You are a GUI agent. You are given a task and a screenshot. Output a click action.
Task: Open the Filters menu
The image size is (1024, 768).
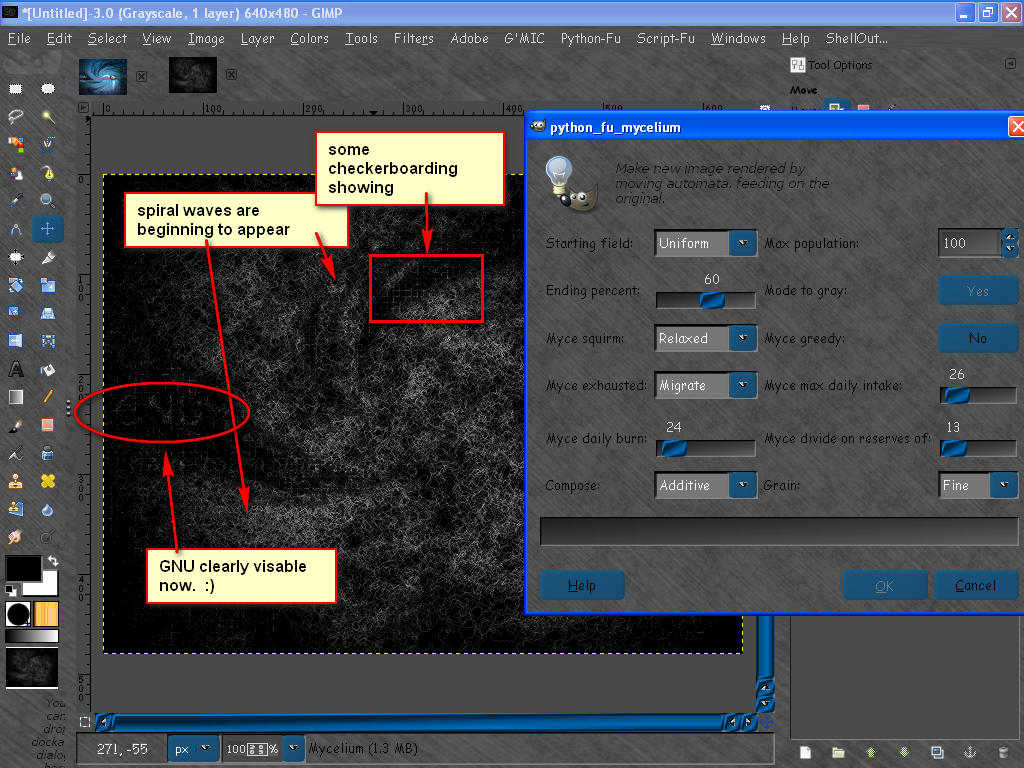[413, 39]
